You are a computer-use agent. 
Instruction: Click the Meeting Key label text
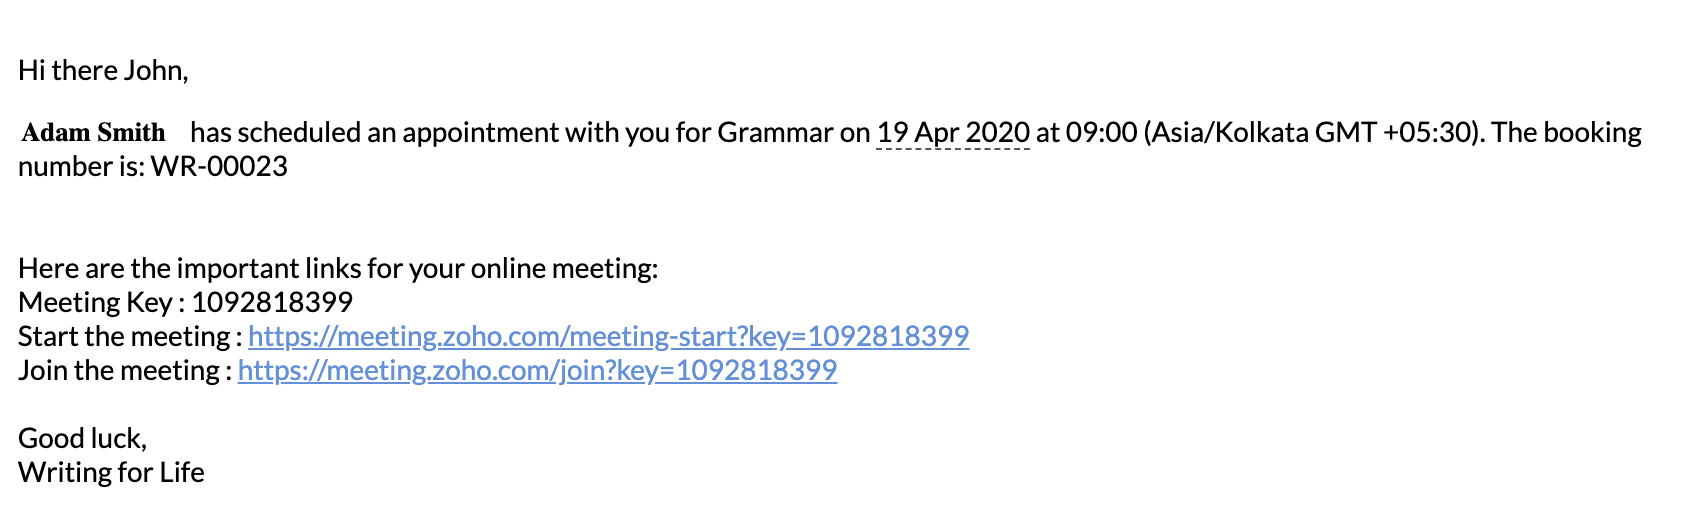coord(95,302)
